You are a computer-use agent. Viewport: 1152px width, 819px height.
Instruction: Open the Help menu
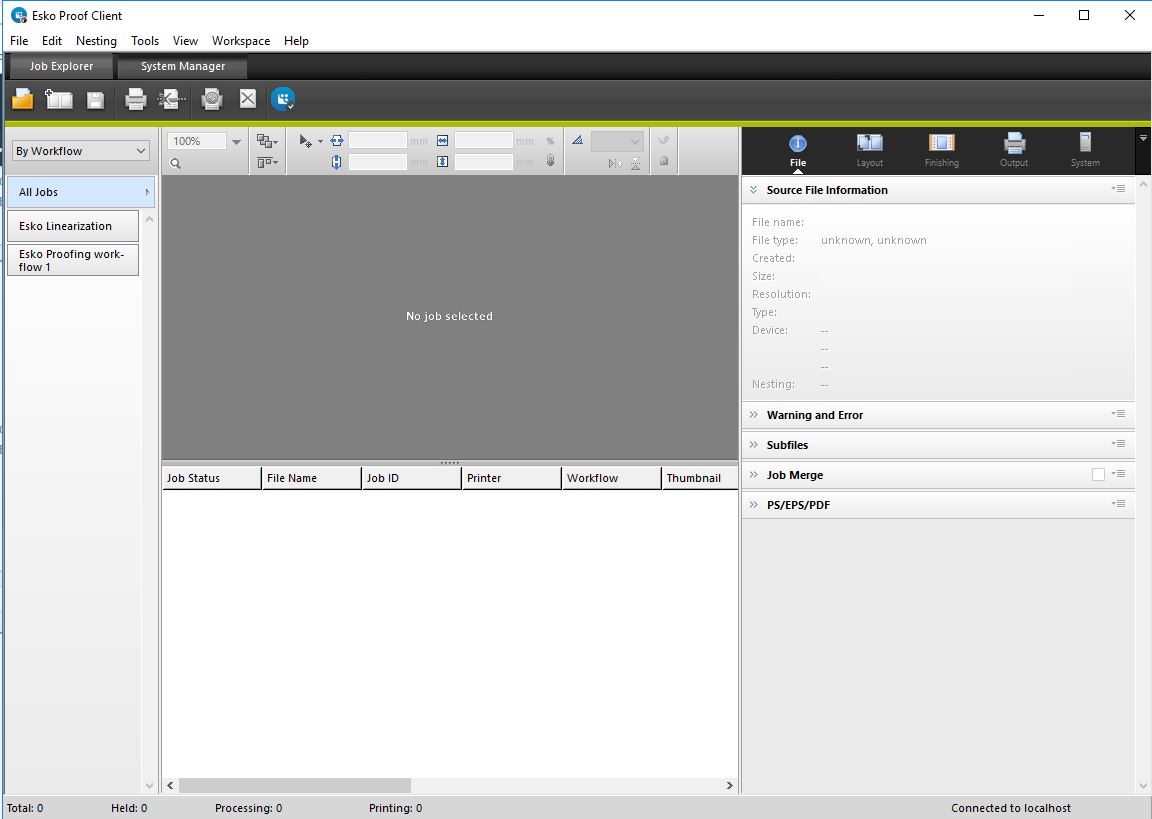[x=296, y=41]
